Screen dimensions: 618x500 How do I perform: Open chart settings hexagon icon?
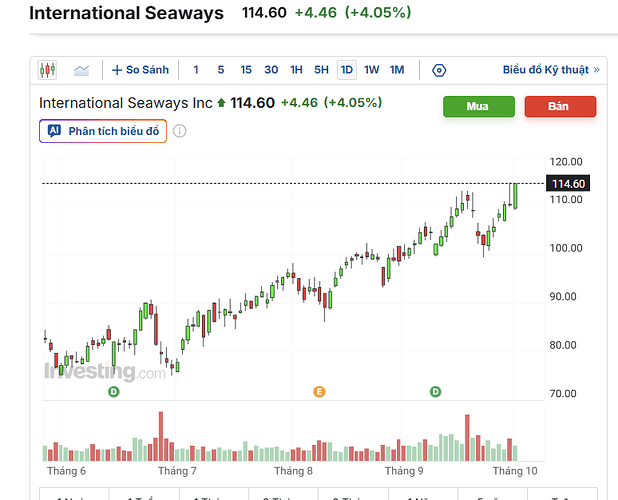pyautogui.click(x=439, y=71)
